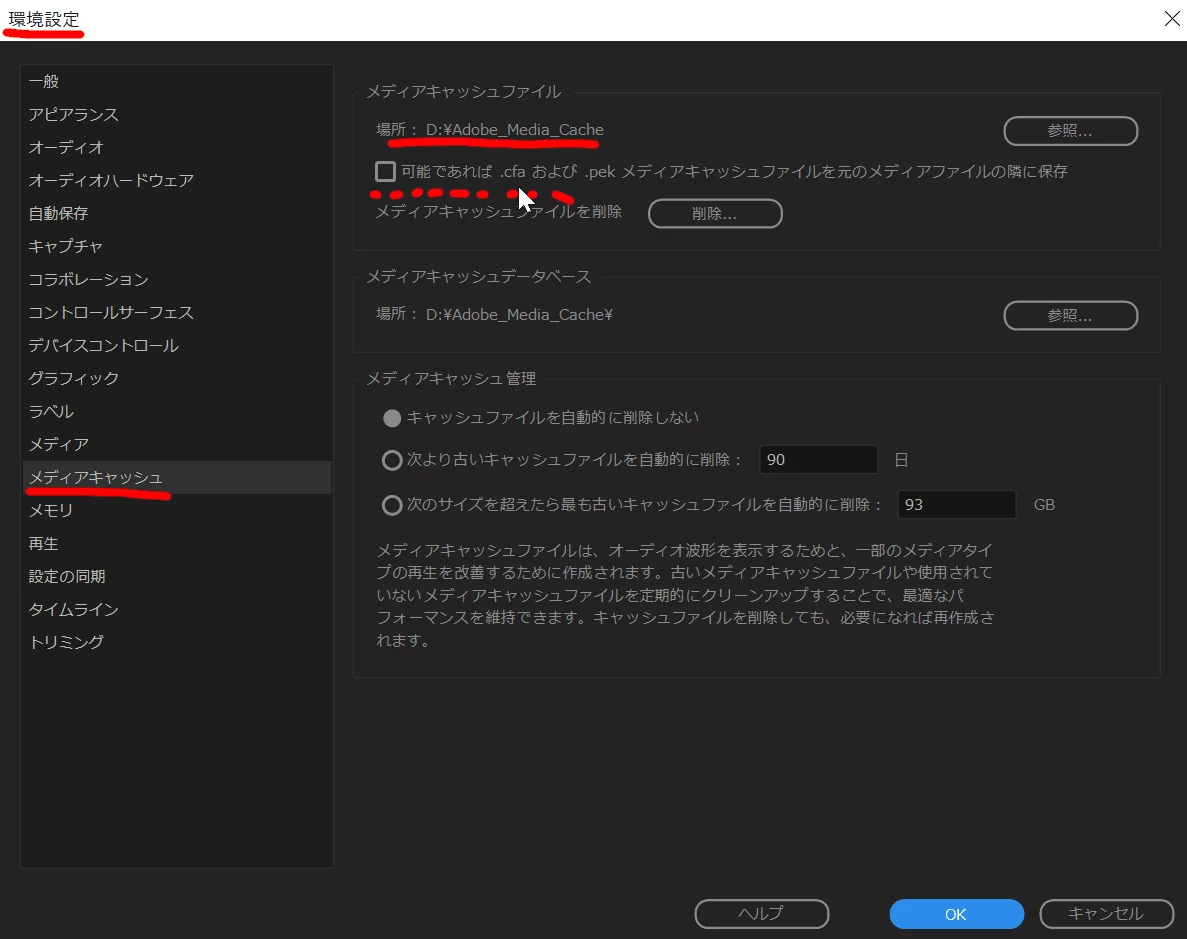The height and width of the screenshot is (939, 1187).
Task: Confirm preferences with OK
Action: point(956,914)
